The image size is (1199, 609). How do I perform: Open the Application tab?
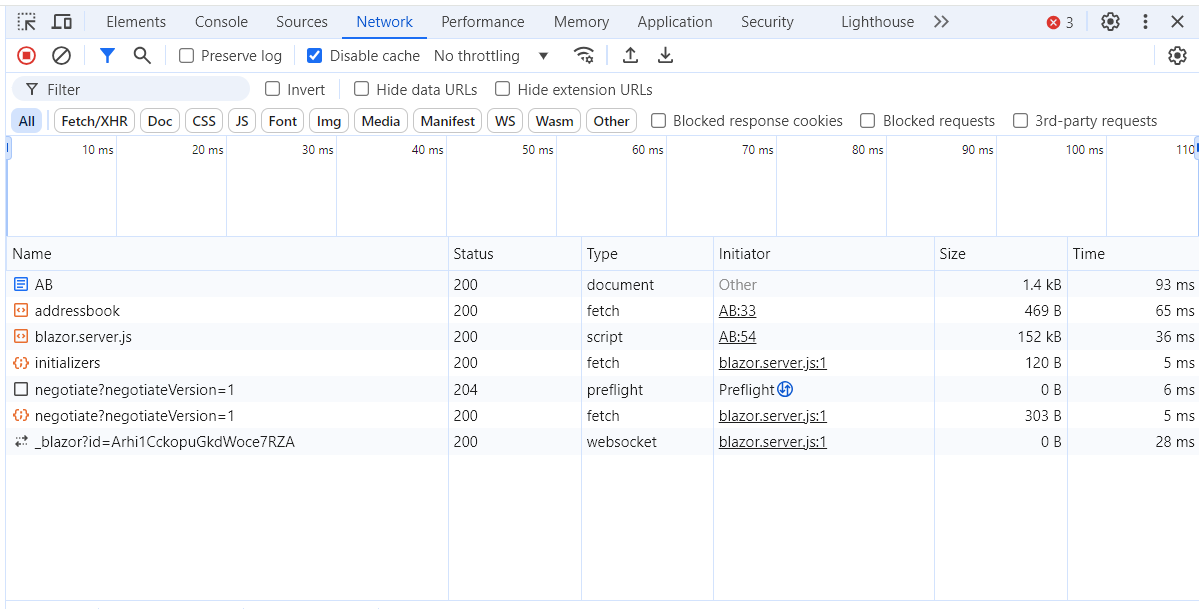coord(674,22)
